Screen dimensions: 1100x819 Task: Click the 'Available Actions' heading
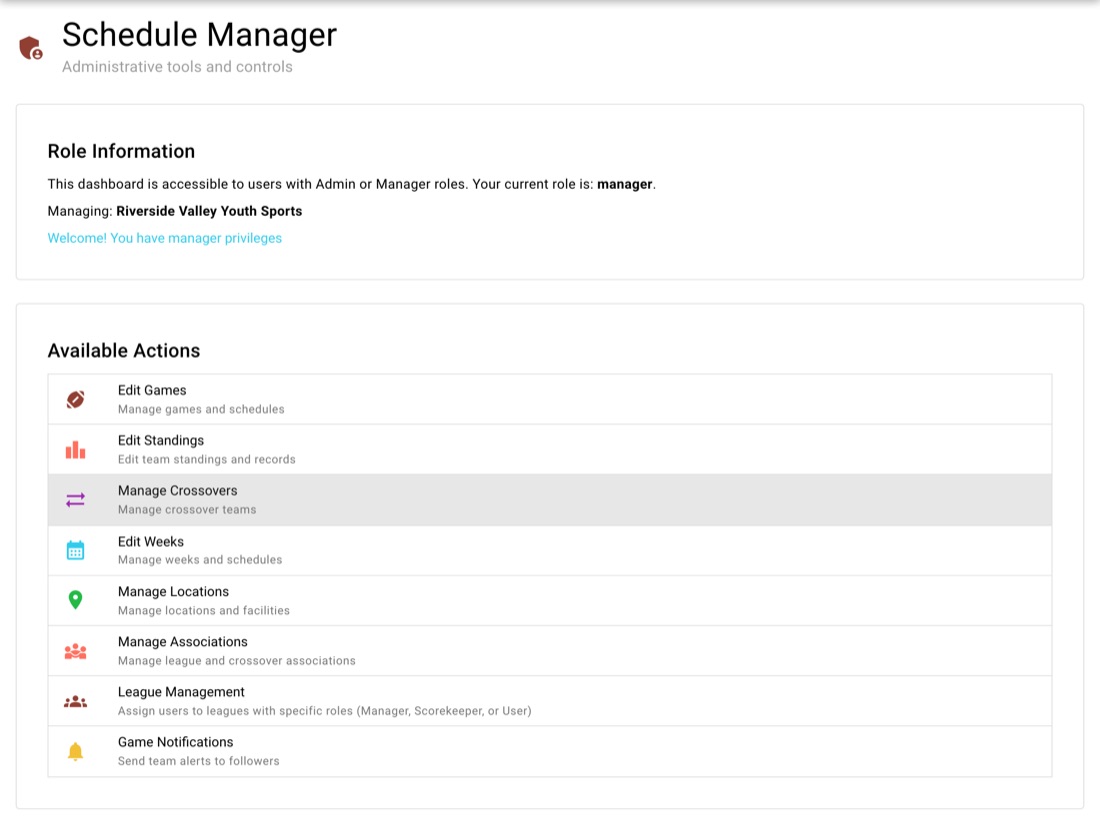coord(124,350)
